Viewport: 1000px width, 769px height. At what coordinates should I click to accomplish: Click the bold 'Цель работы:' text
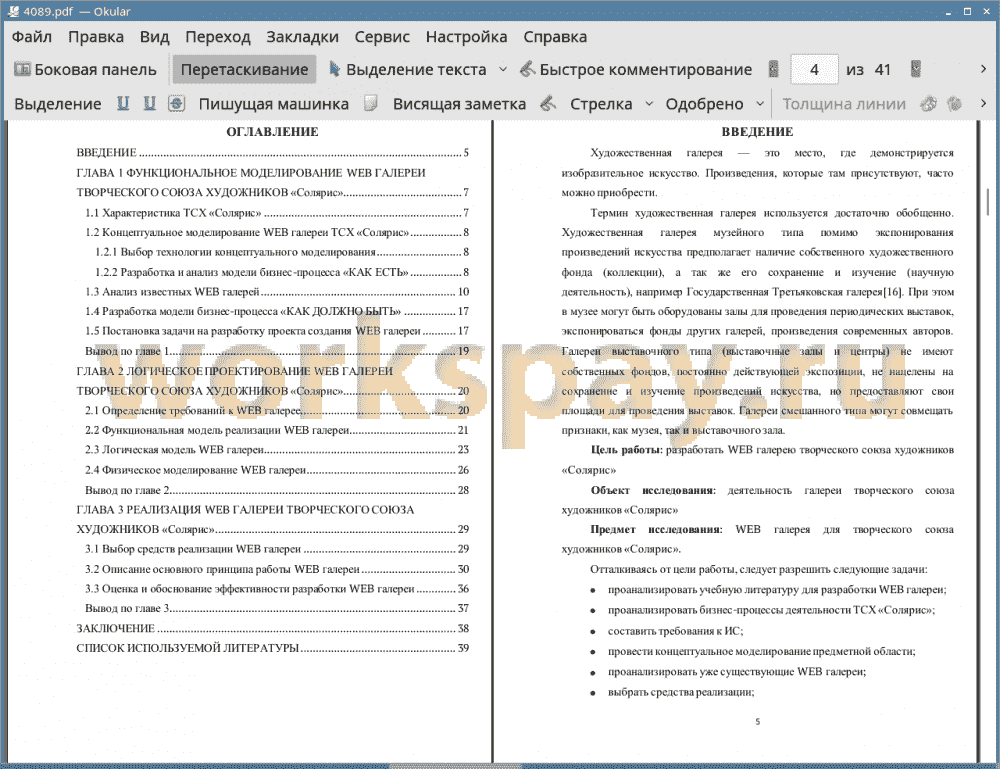click(627, 450)
